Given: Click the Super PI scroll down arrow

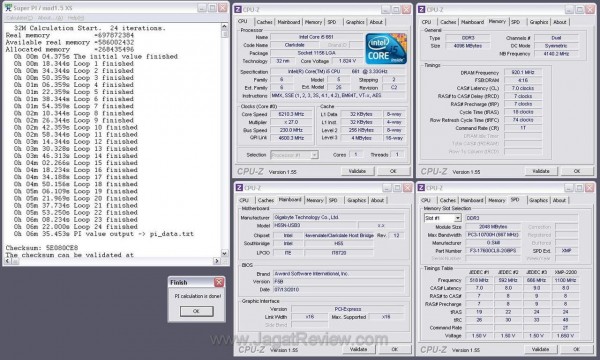Looking at the screenshot, I should pyautogui.click(x=225, y=253).
